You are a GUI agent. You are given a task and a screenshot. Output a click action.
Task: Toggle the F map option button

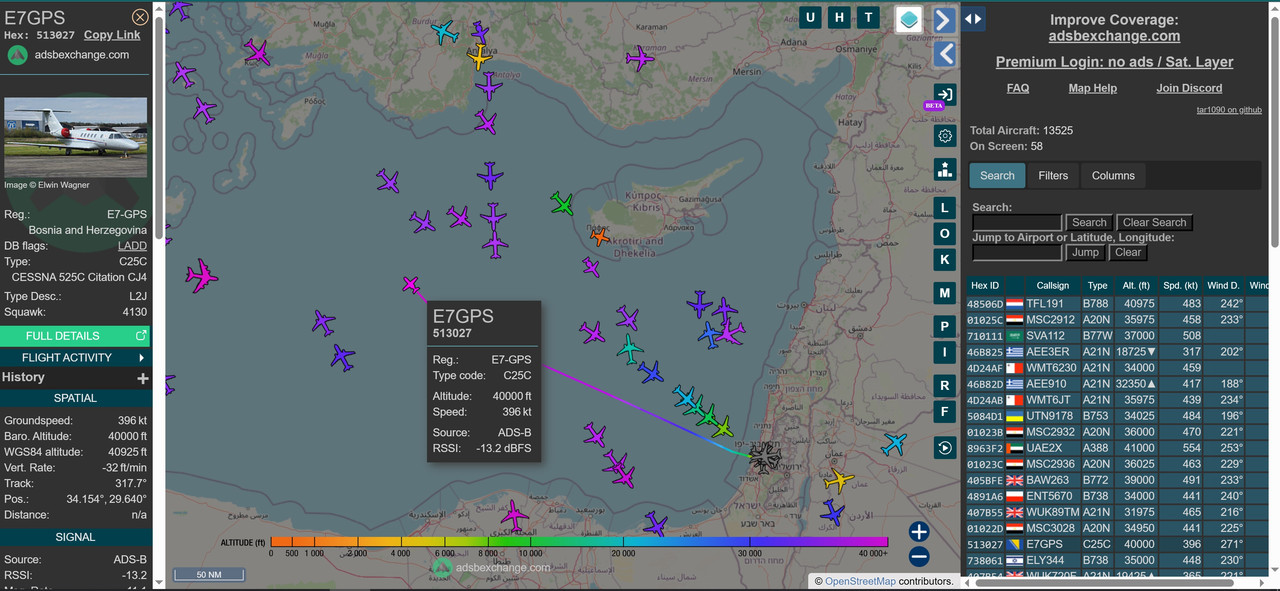944,411
